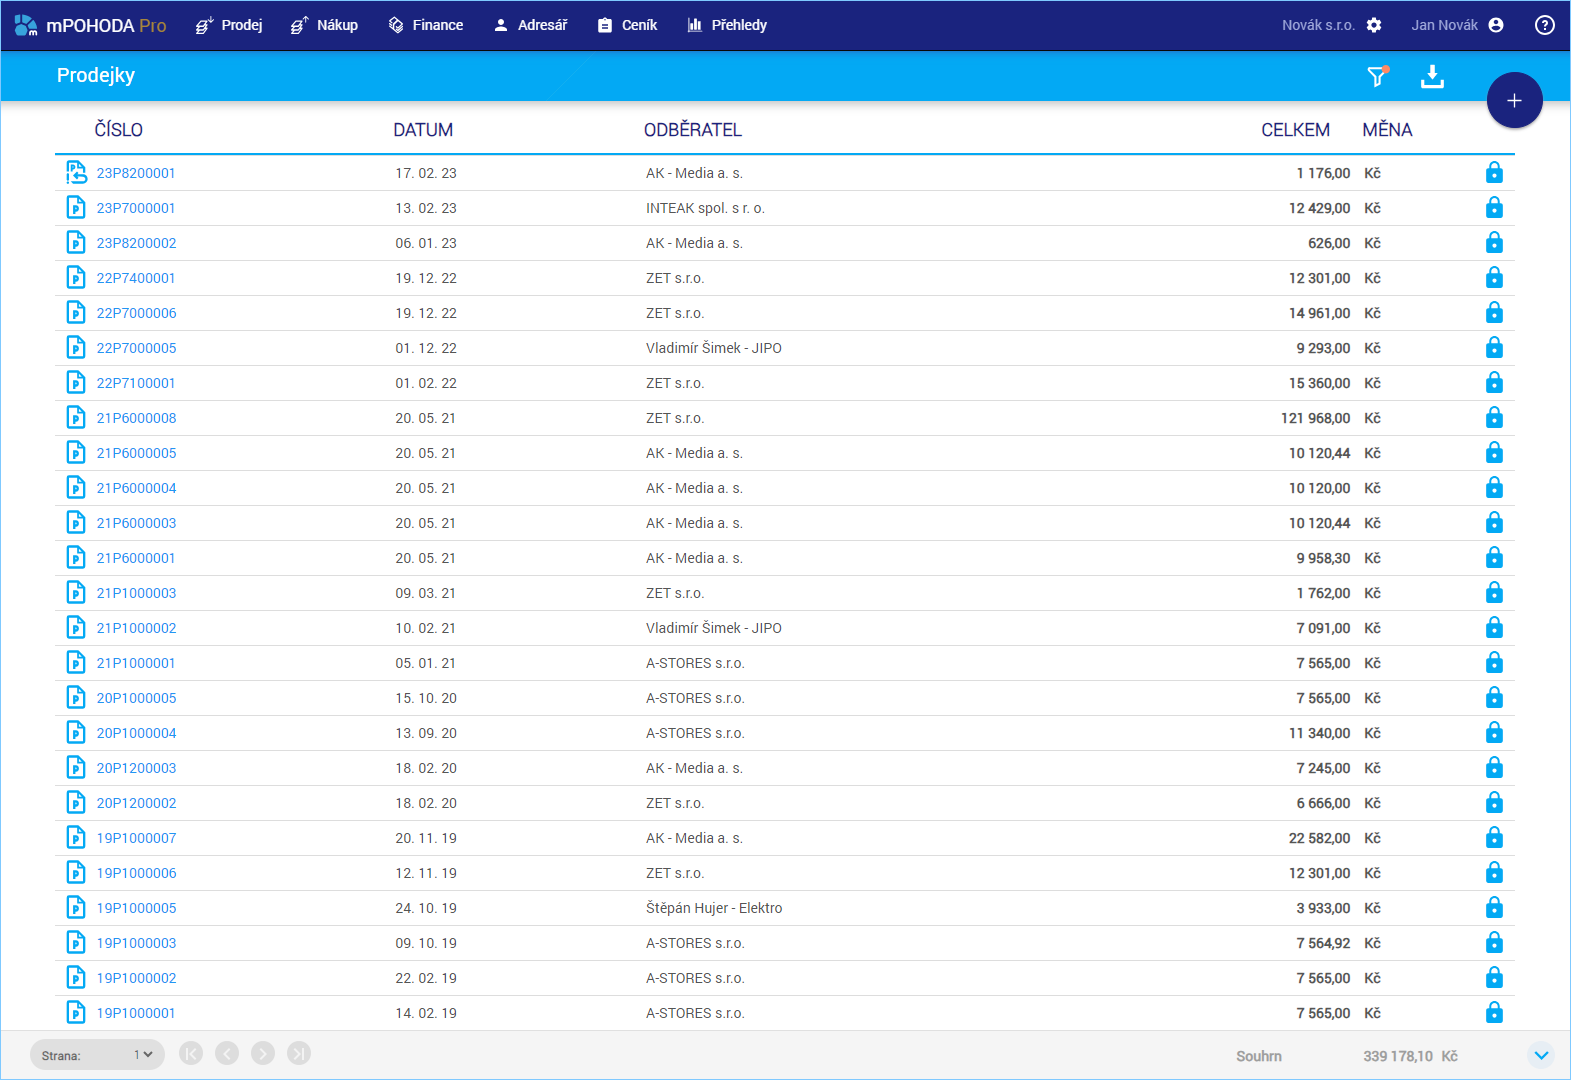Open the Jan Novák user account

(1457, 25)
